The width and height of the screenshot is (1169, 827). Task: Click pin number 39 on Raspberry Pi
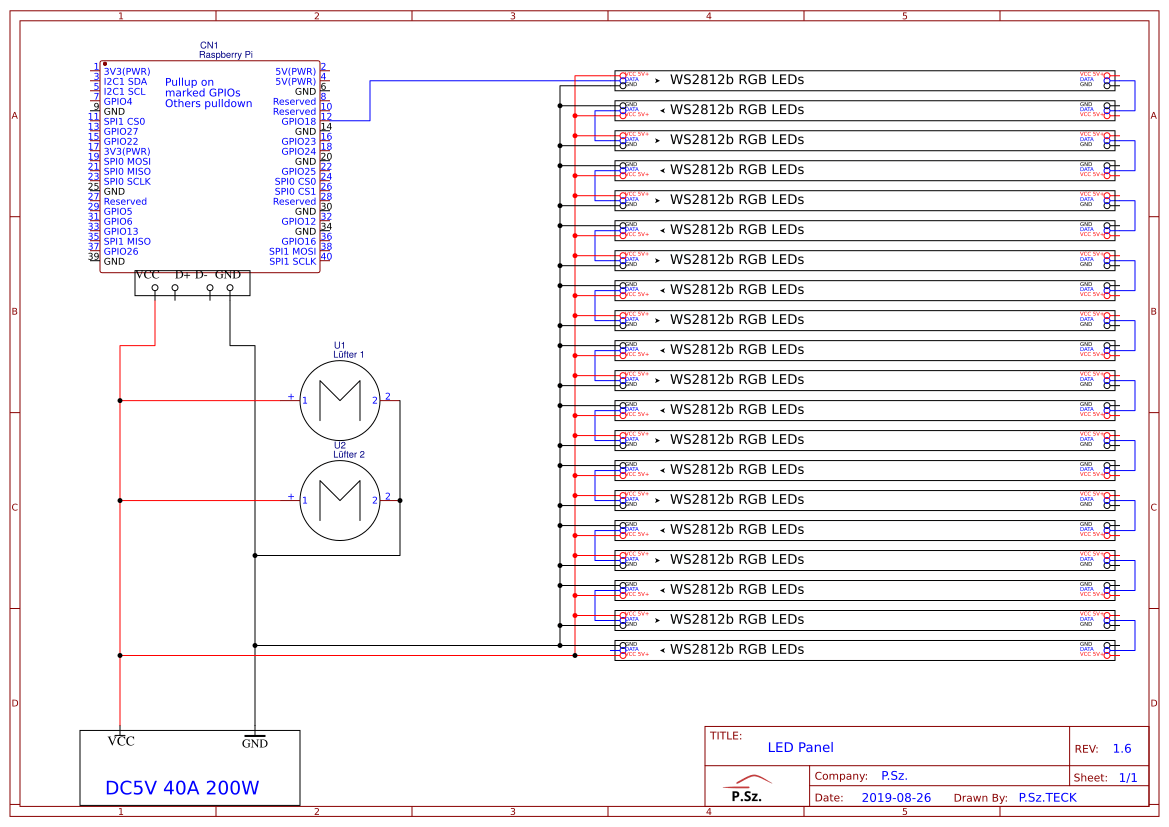(94, 257)
